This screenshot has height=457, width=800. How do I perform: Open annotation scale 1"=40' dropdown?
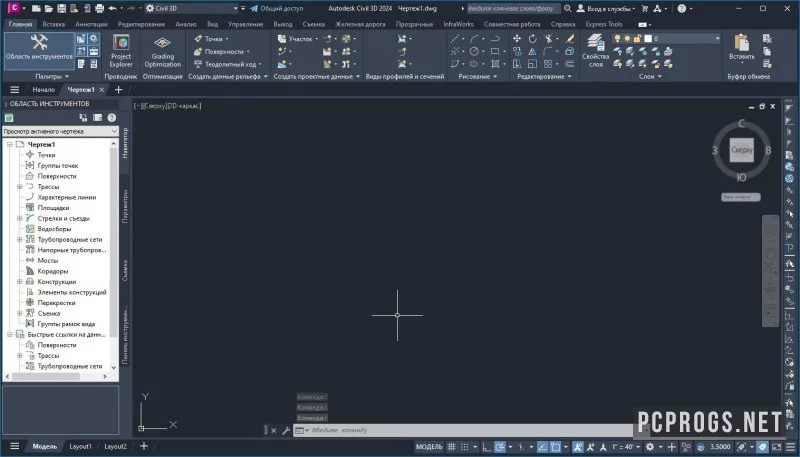coord(626,447)
